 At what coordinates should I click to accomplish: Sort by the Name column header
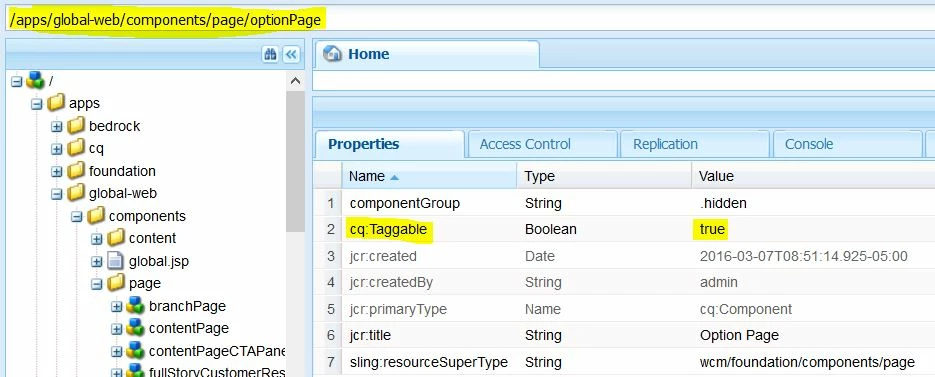(429, 177)
